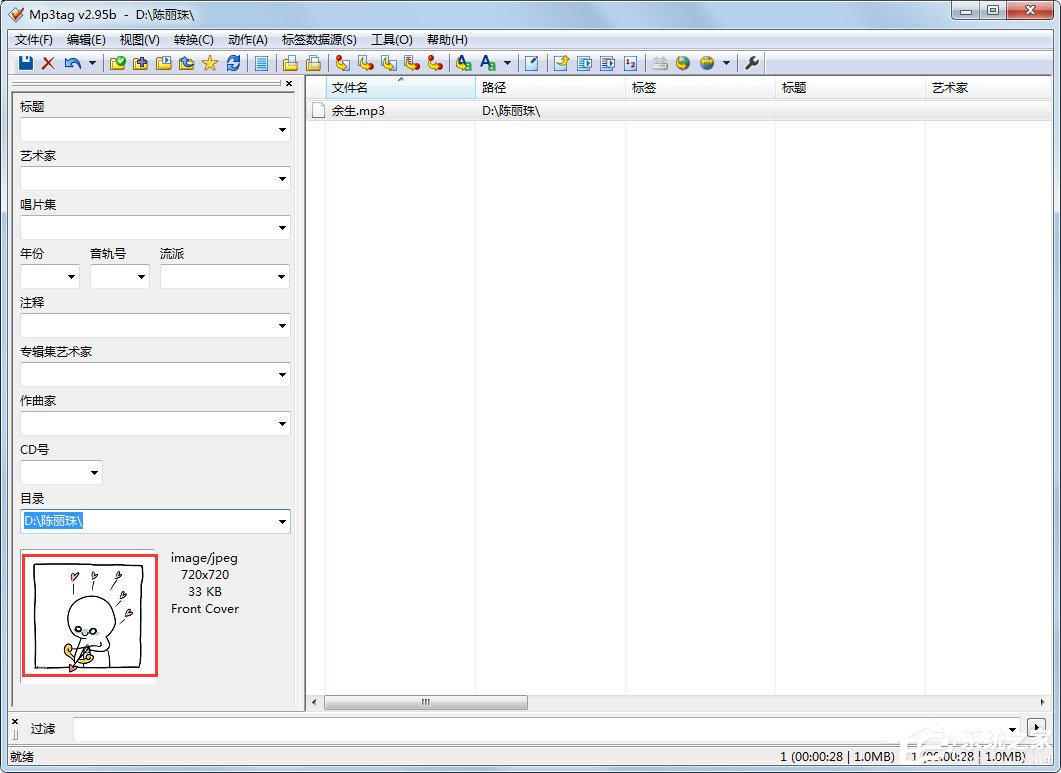Remove tag with the red X icon
The height and width of the screenshot is (773, 1061).
pyautogui.click(x=48, y=63)
